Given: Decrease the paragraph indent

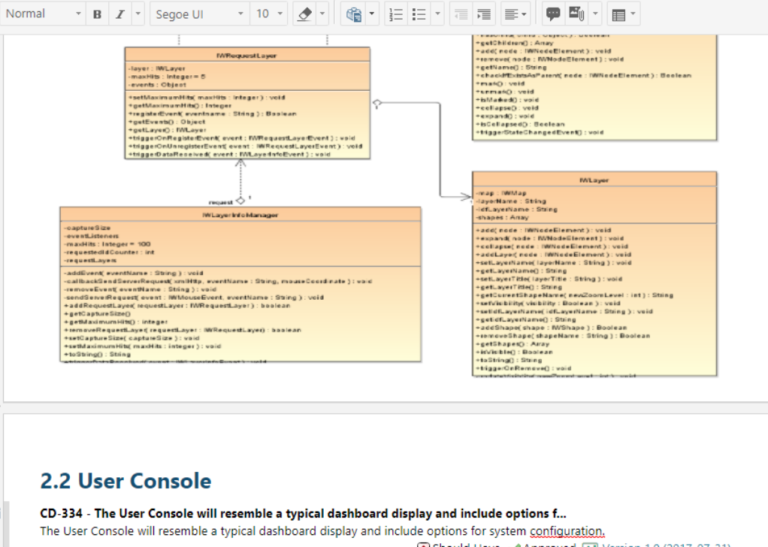Looking at the screenshot, I should (x=460, y=14).
